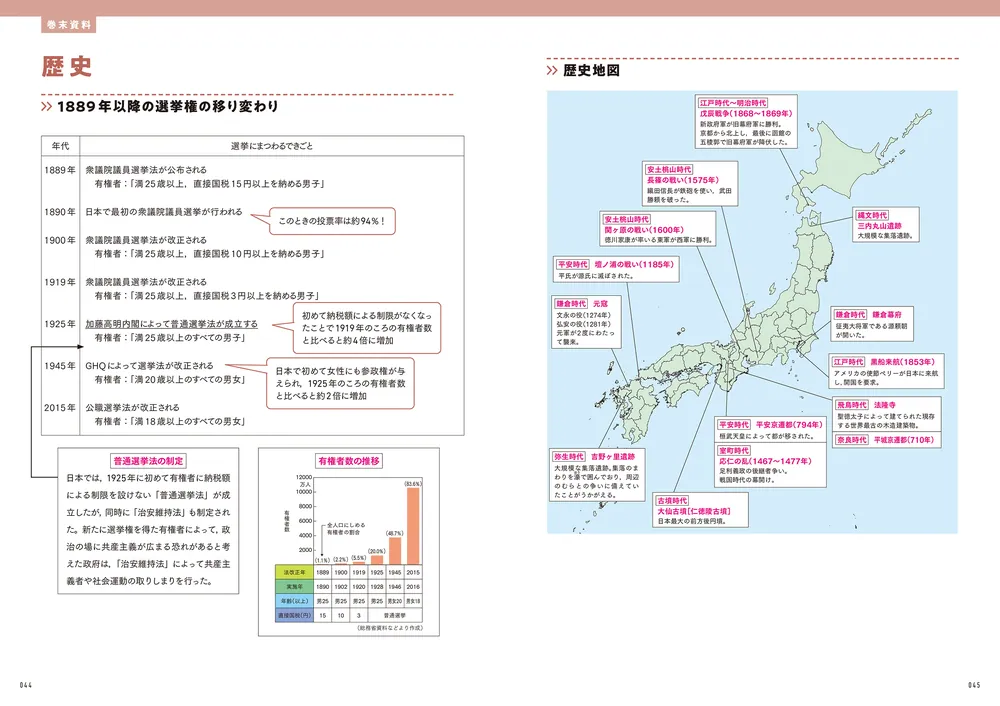Screen dimensions: 1000x706
Task: Click the page number 044
Action: click(26, 685)
